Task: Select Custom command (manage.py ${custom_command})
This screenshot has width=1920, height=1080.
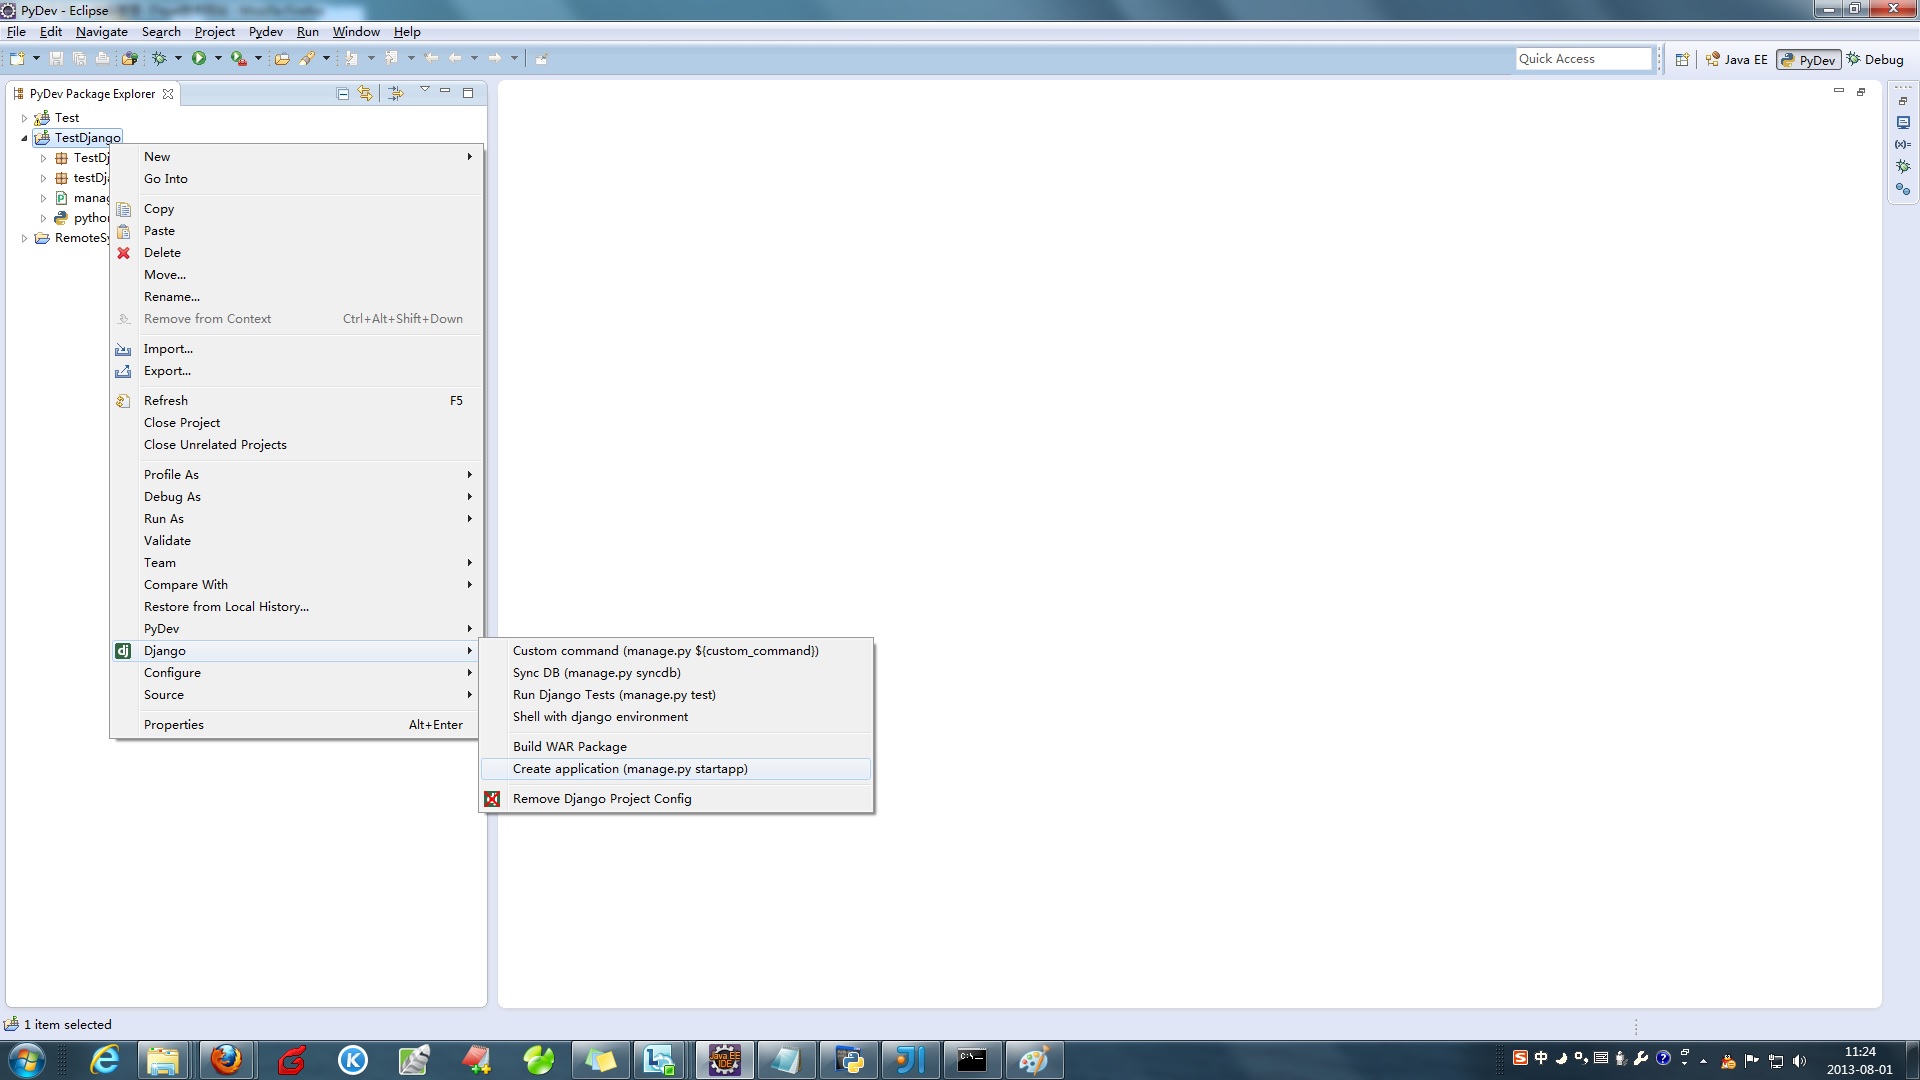Action: click(x=676, y=651)
